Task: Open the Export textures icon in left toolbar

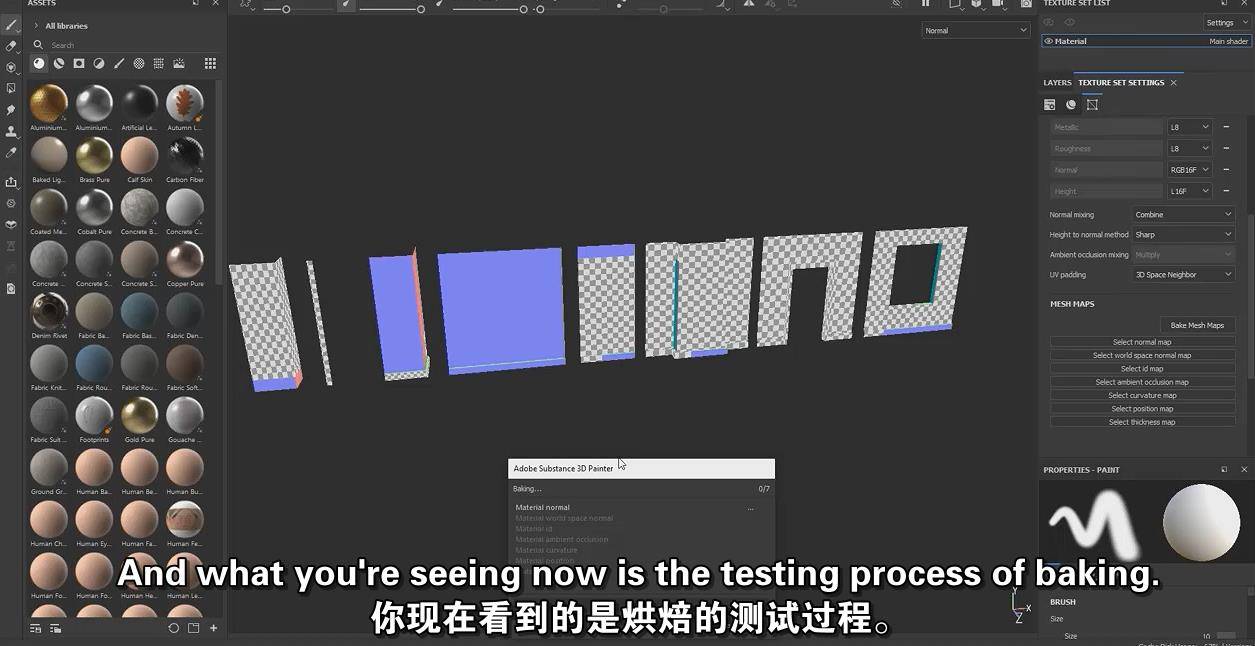Action: point(11,182)
